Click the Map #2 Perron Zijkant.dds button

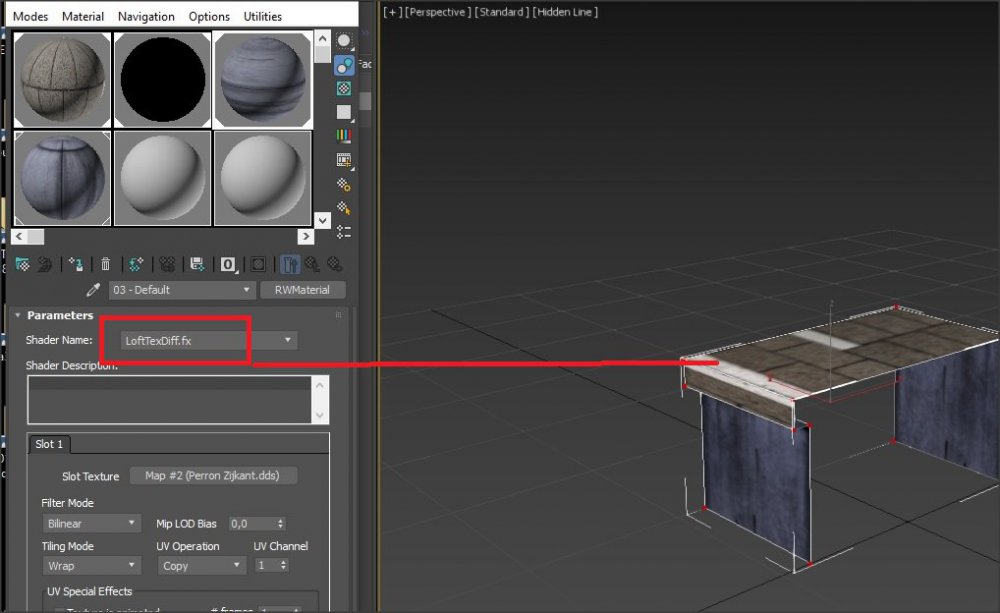tap(215, 476)
